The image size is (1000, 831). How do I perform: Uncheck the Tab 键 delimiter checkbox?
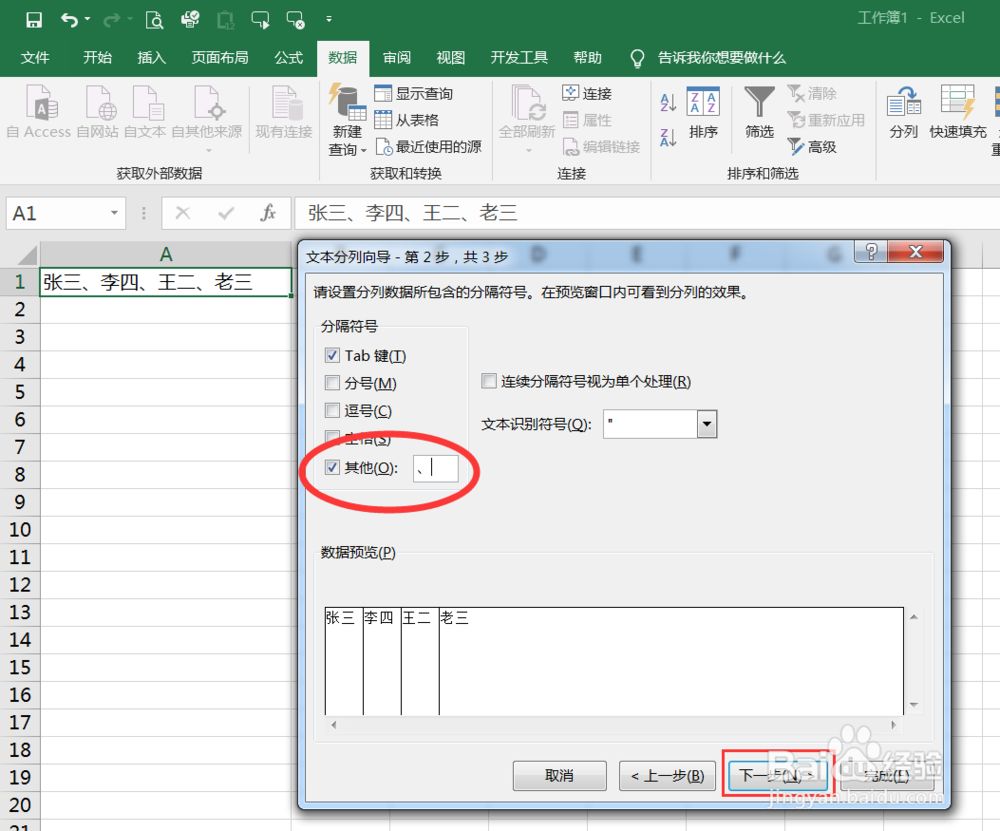pos(332,354)
